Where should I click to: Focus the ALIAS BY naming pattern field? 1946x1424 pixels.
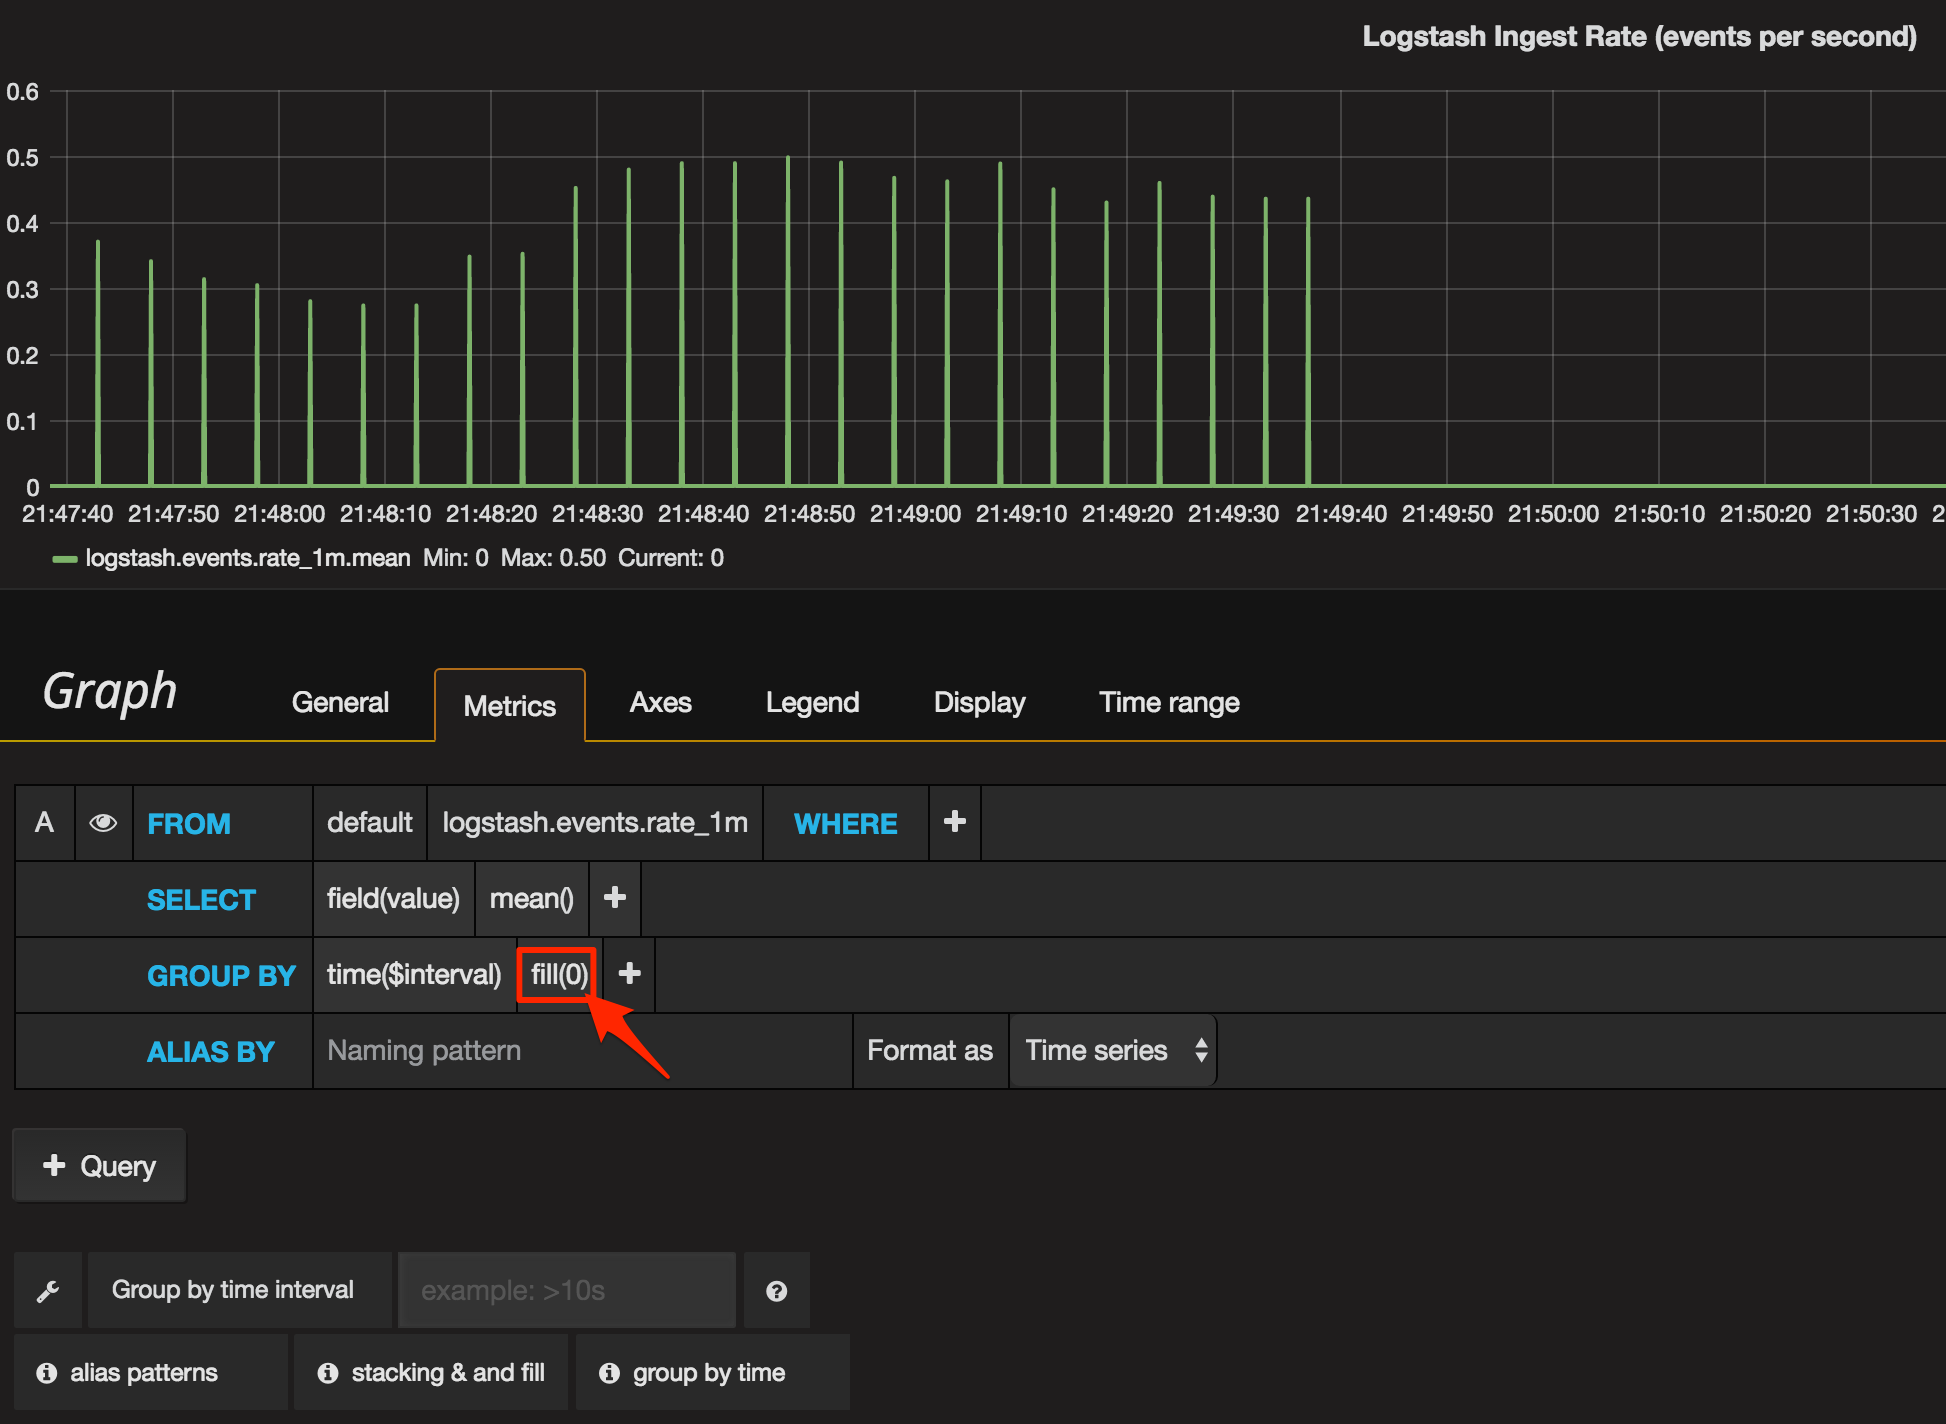582,1050
